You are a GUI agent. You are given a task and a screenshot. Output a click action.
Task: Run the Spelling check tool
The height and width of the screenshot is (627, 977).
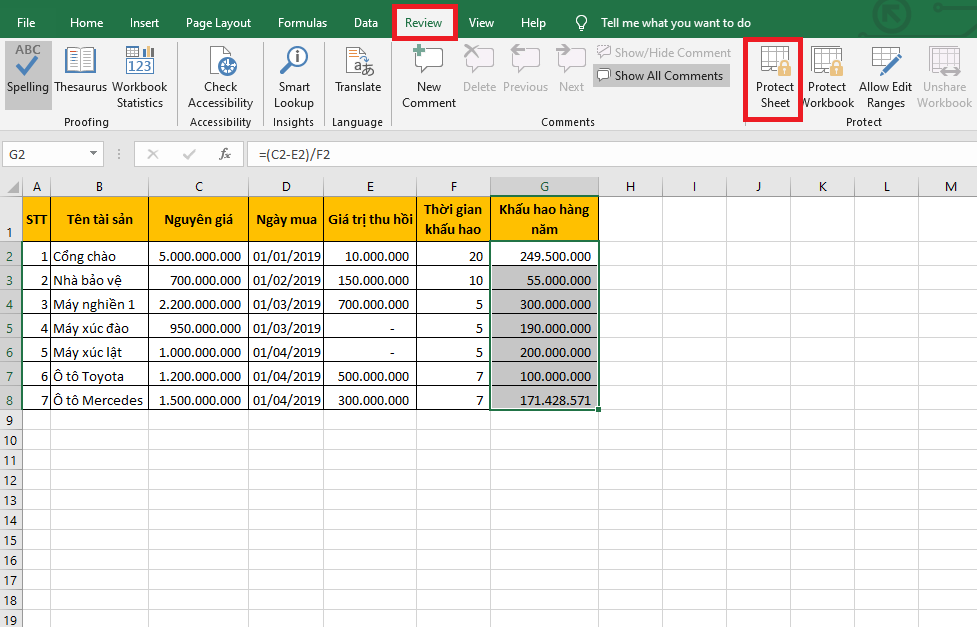point(27,70)
